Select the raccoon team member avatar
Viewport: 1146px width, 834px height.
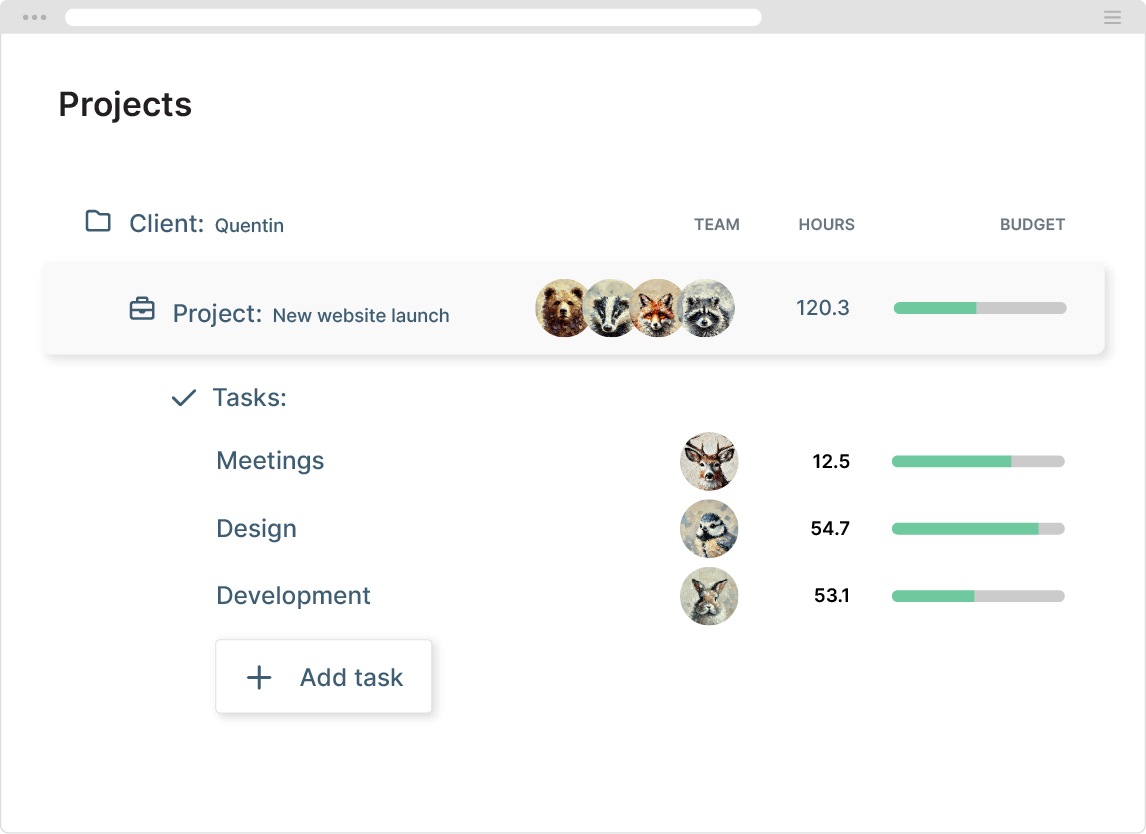[707, 308]
